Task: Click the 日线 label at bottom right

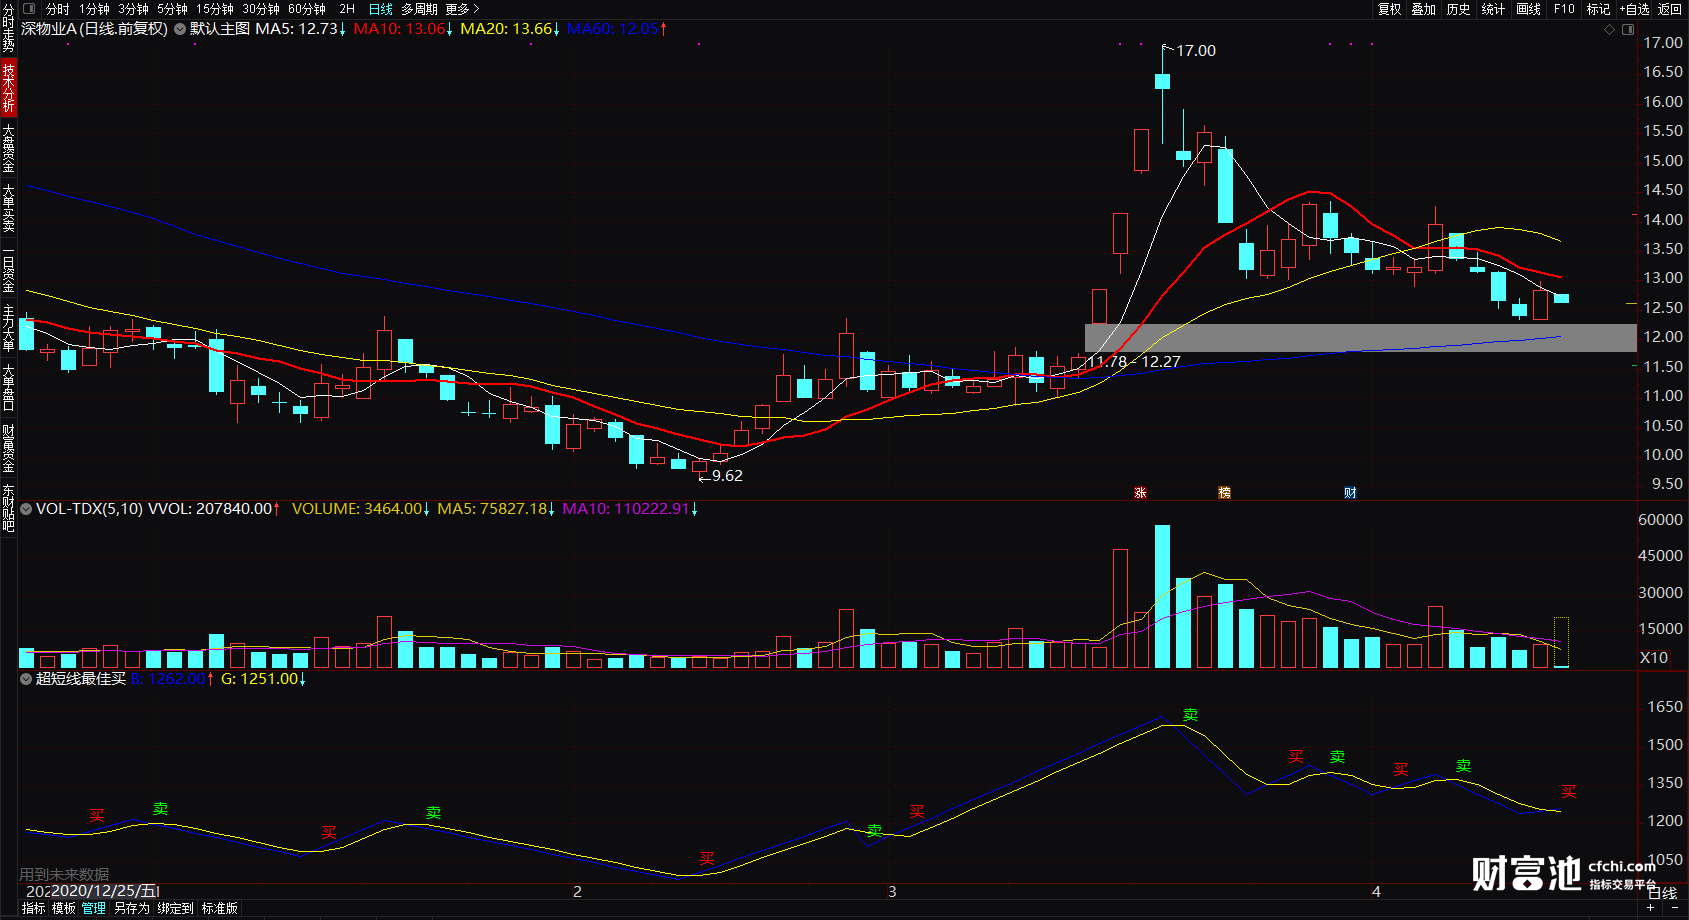Action: coord(1662,892)
